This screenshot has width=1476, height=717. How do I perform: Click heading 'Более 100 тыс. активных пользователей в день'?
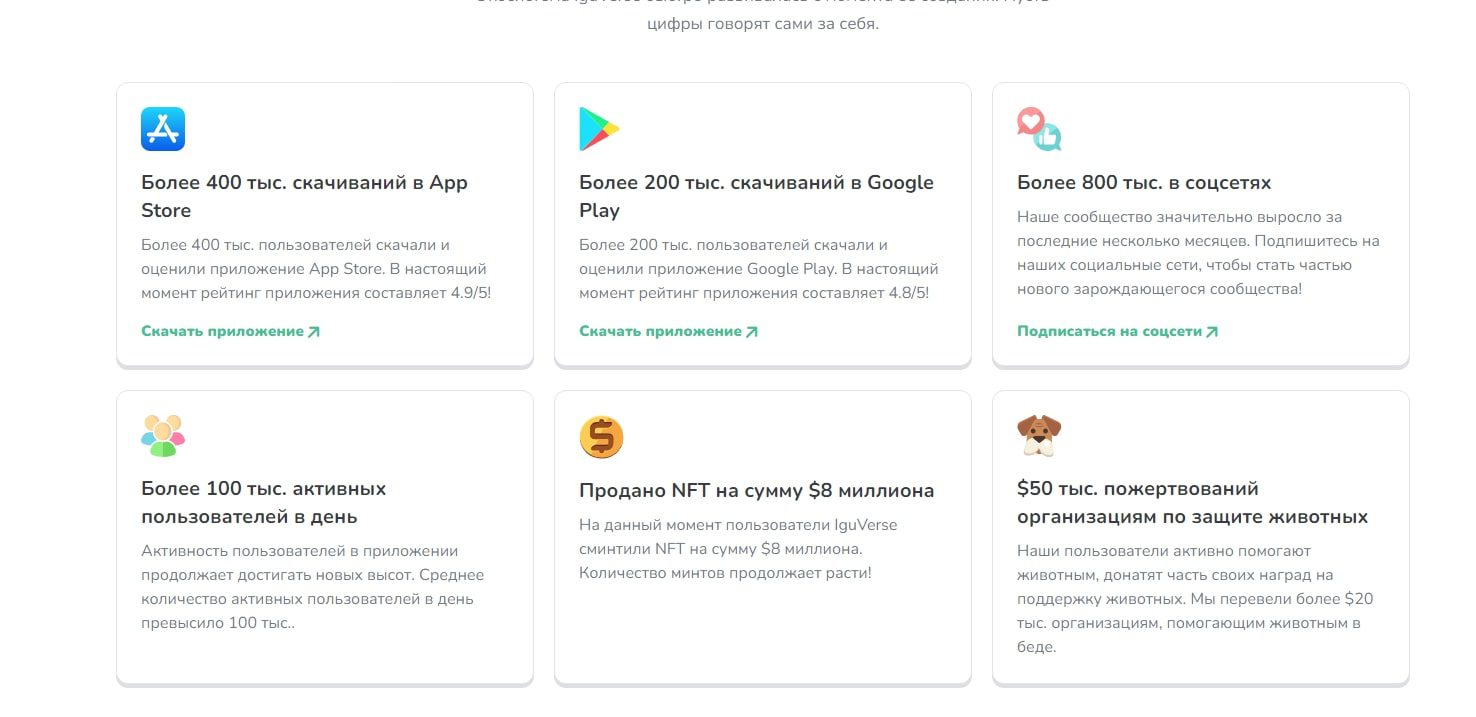click(x=263, y=502)
